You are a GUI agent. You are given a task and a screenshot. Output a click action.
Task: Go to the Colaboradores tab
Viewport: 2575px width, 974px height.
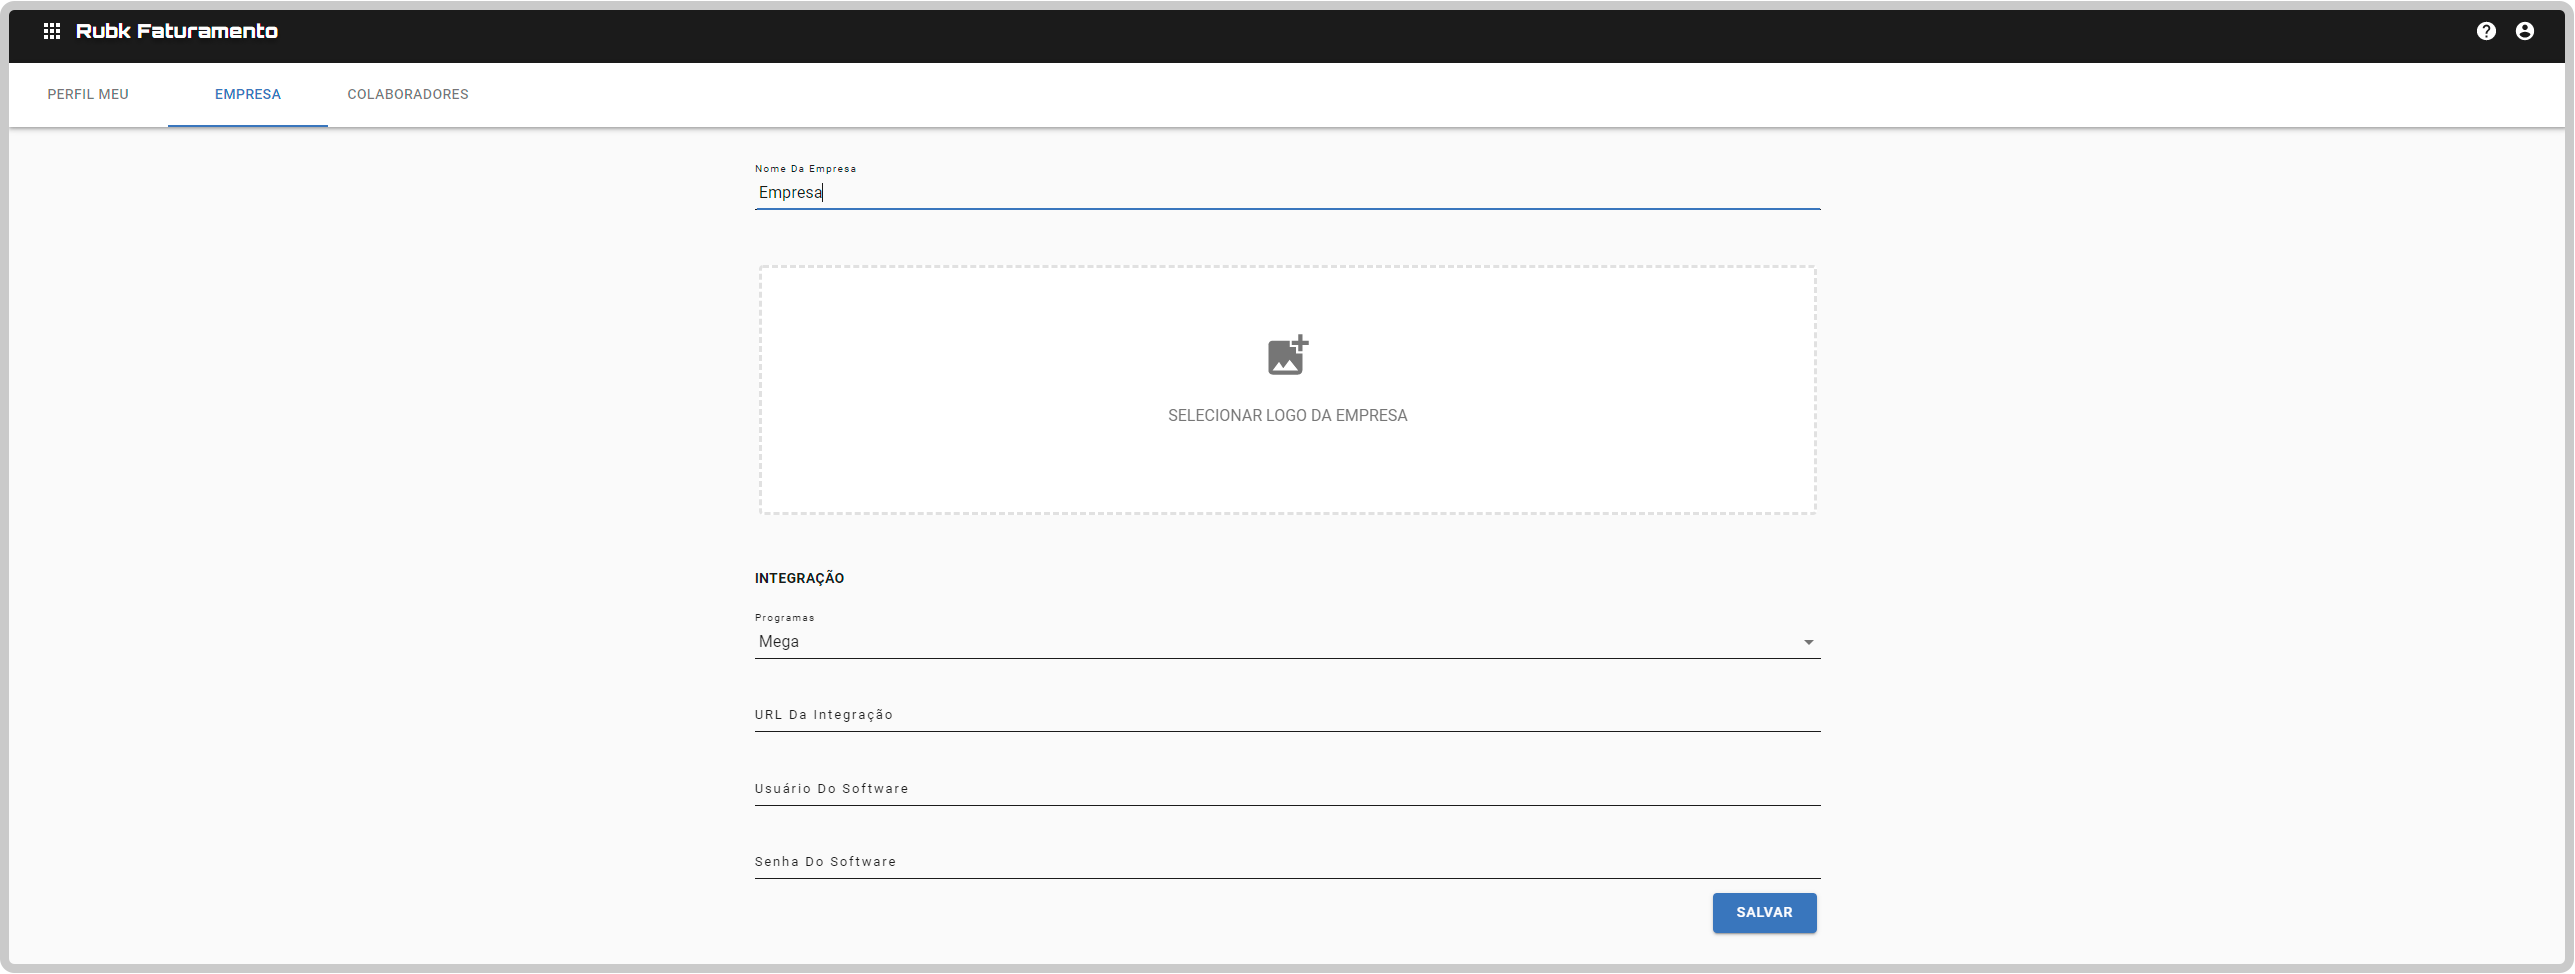pyautogui.click(x=408, y=94)
